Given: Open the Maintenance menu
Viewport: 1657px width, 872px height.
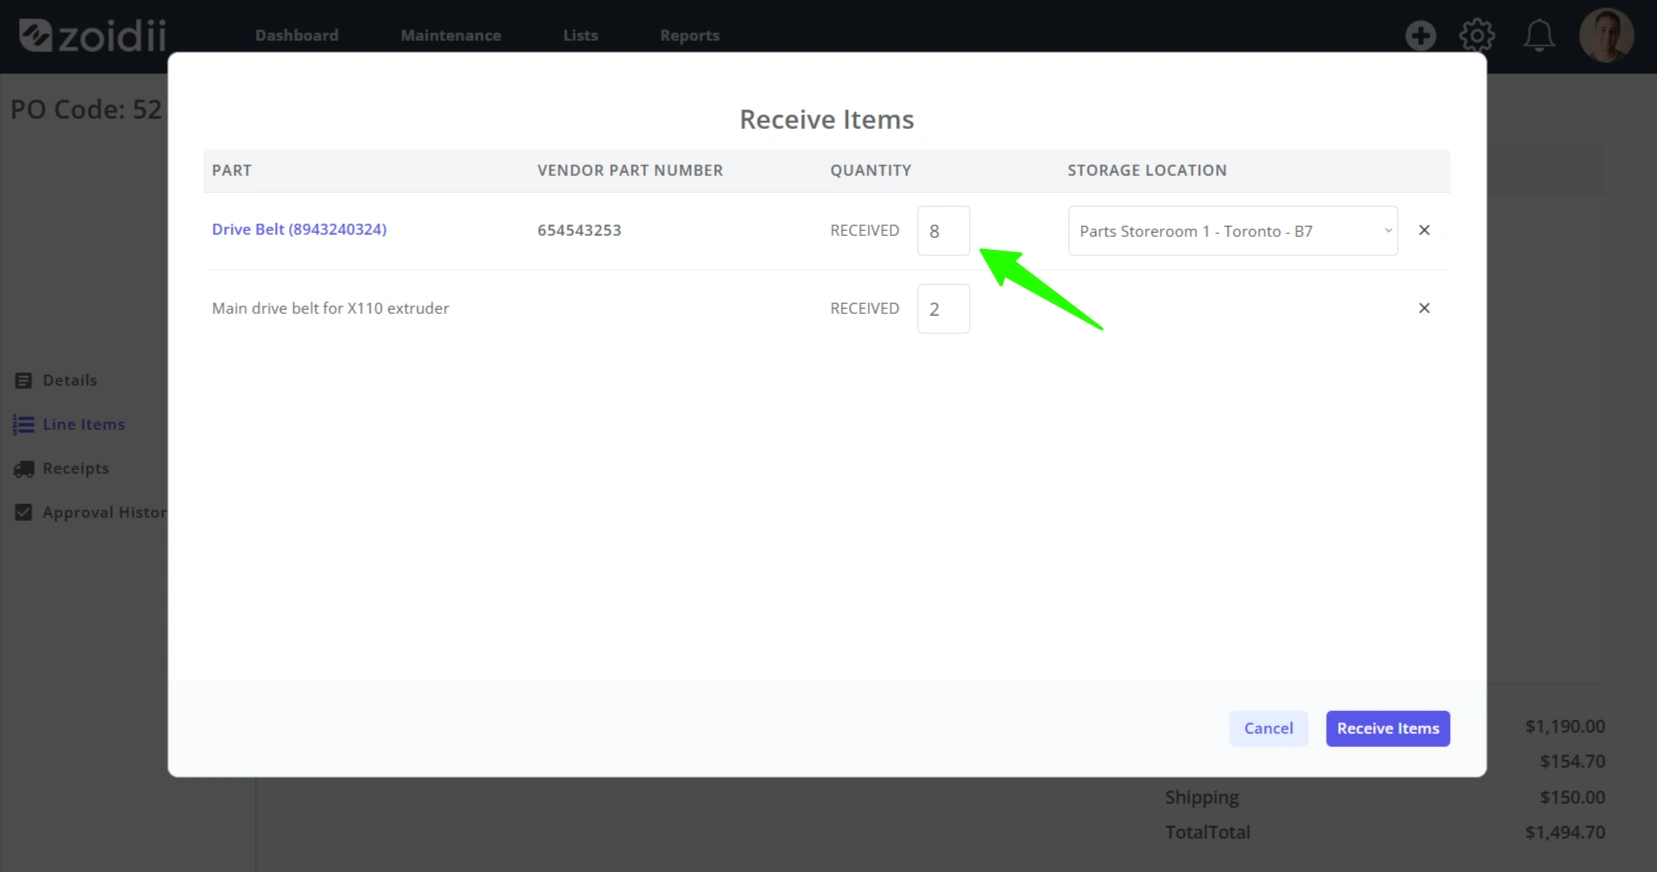Looking at the screenshot, I should point(451,35).
